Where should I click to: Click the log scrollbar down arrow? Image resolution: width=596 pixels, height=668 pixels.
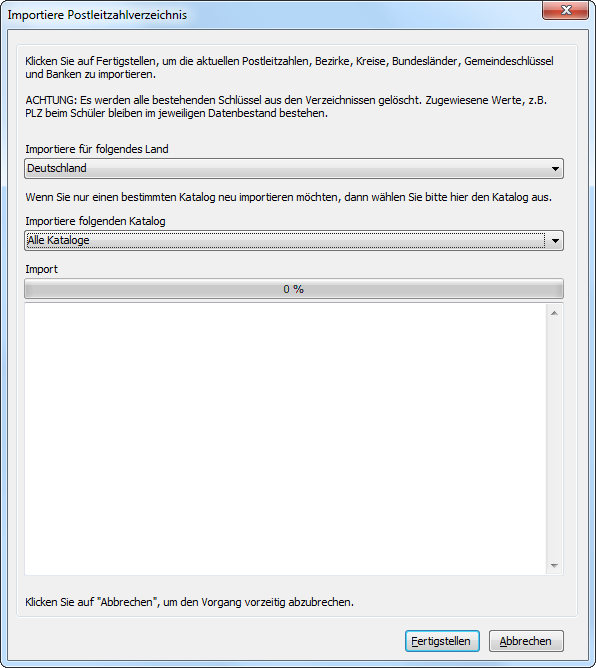click(x=554, y=566)
